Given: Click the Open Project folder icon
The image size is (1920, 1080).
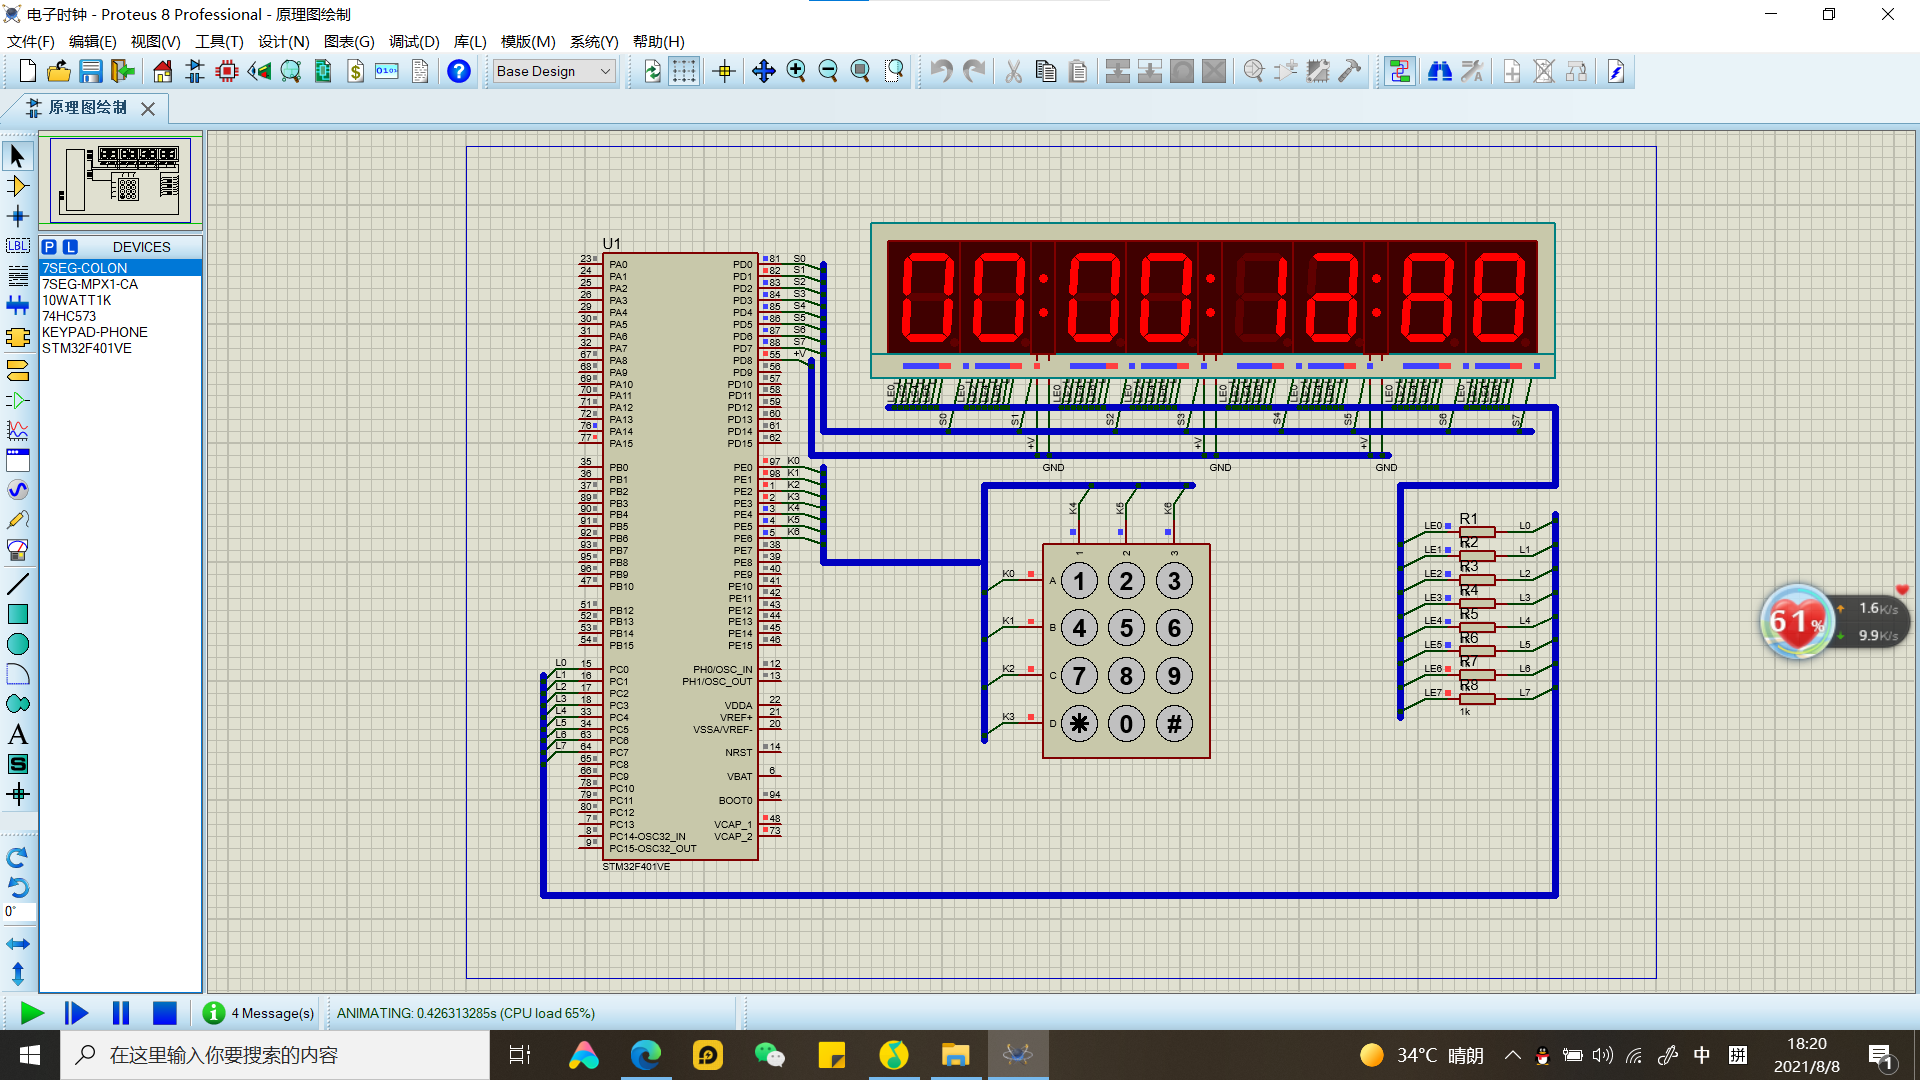Looking at the screenshot, I should [59, 71].
